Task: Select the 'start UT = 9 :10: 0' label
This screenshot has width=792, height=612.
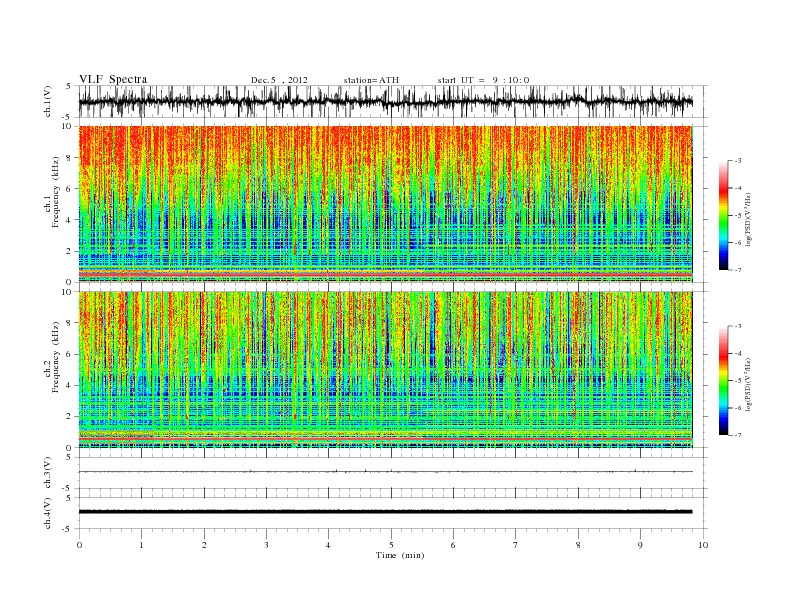Action: tap(483, 80)
